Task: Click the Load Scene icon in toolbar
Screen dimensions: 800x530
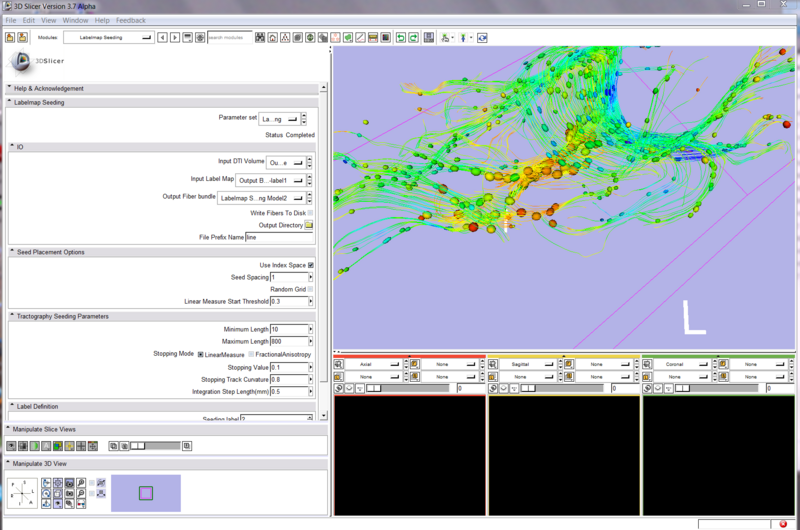Action: (x=9, y=37)
